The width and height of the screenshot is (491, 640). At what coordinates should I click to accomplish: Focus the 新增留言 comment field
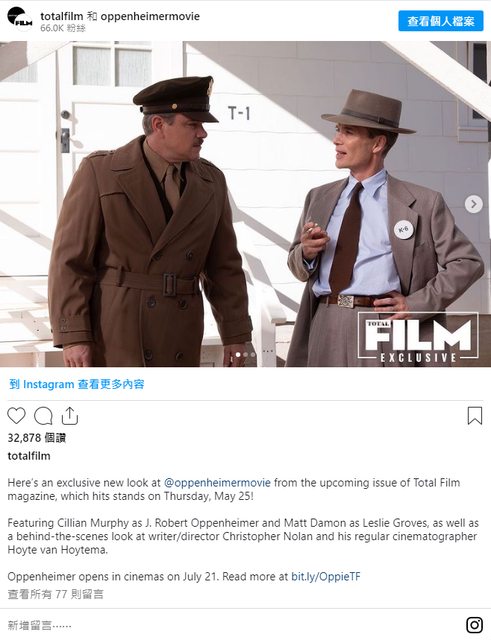(x=229, y=625)
